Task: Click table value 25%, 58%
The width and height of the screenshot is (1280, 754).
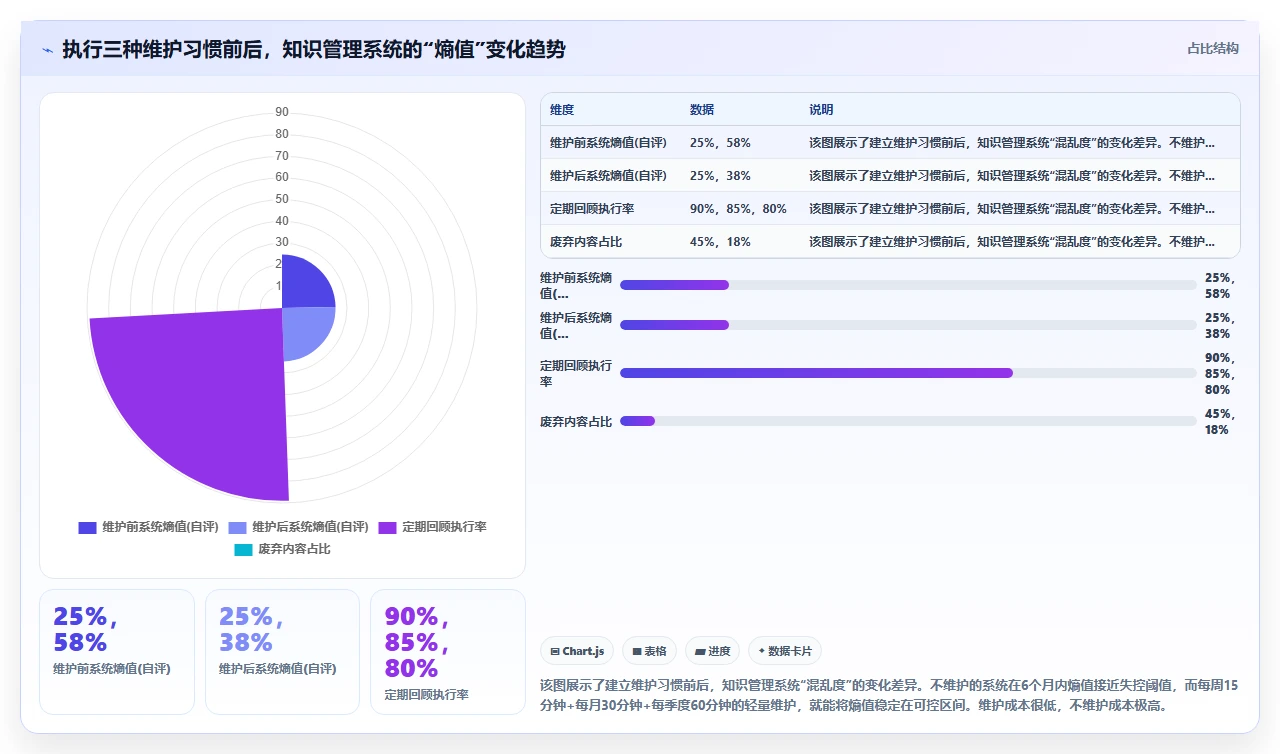Action: 720,143
